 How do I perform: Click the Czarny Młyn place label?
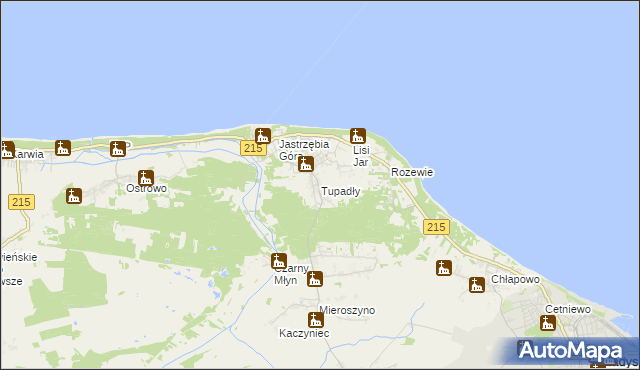pyautogui.click(x=291, y=275)
